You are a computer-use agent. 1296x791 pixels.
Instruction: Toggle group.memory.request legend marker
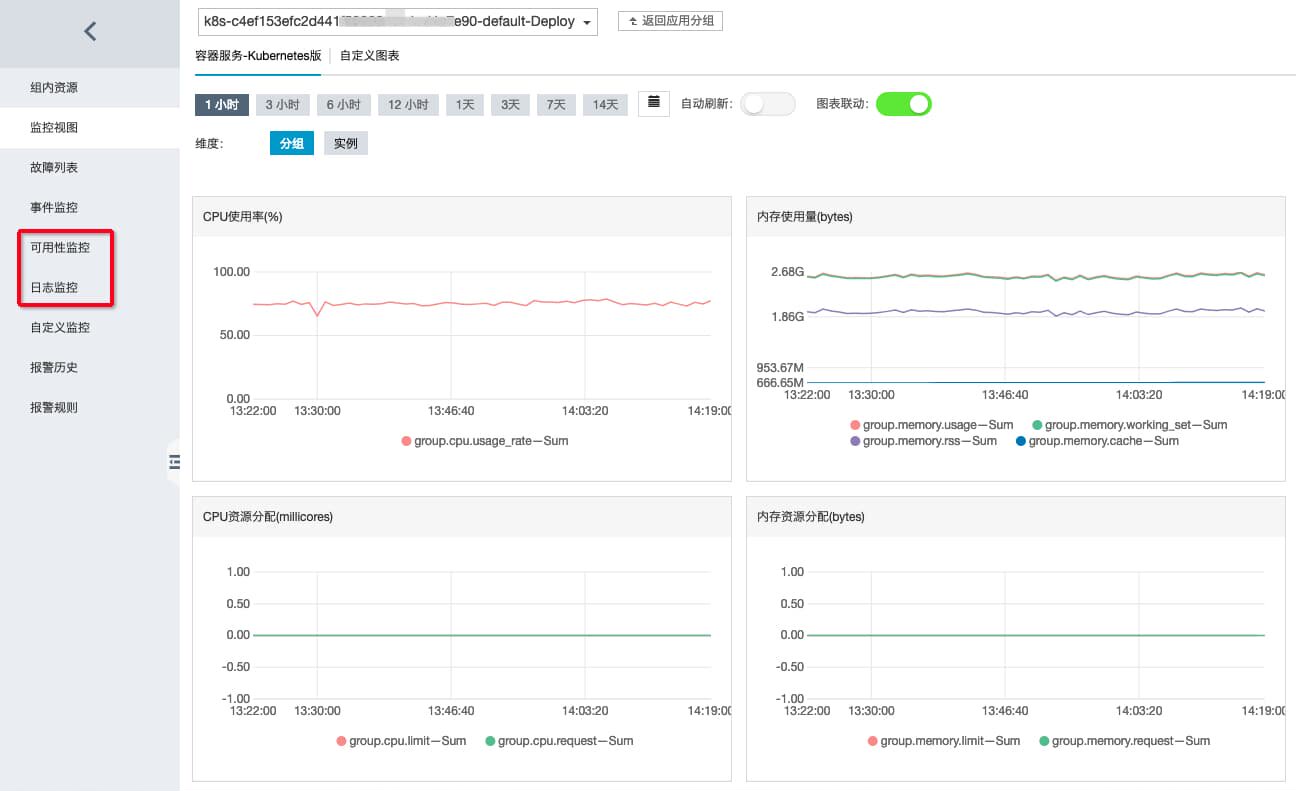(x=1044, y=741)
